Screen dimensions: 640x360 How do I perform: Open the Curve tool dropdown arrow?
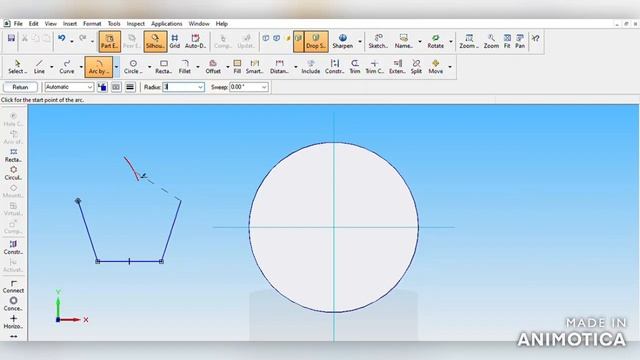(x=81, y=67)
